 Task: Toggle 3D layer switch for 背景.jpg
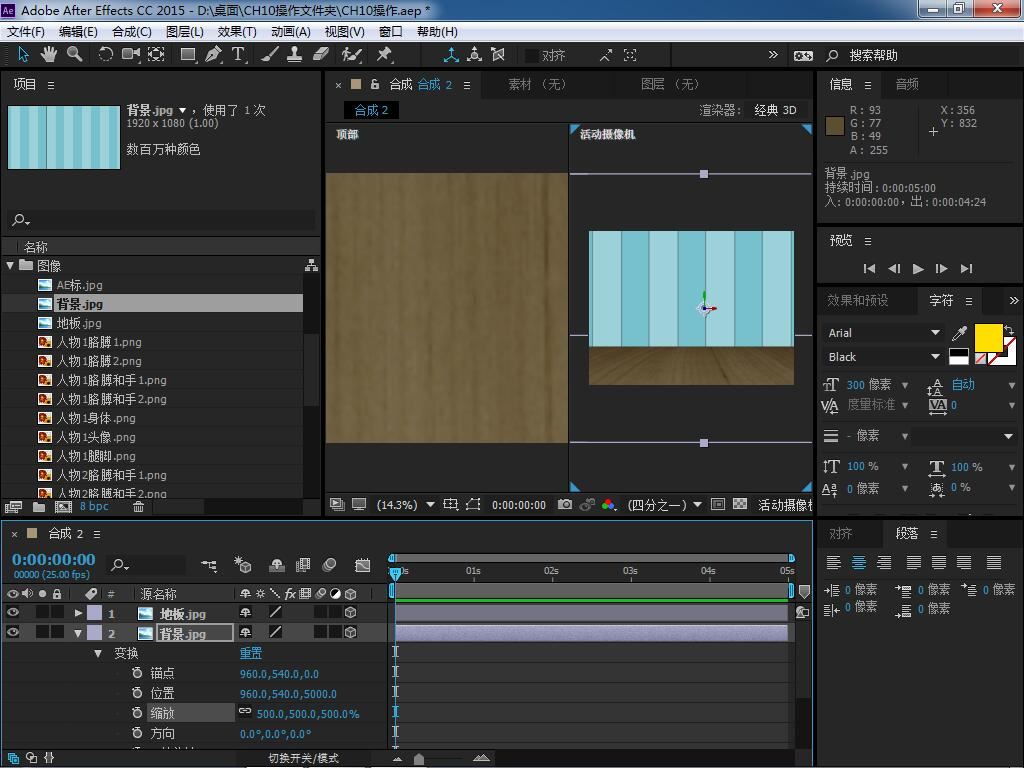click(351, 632)
